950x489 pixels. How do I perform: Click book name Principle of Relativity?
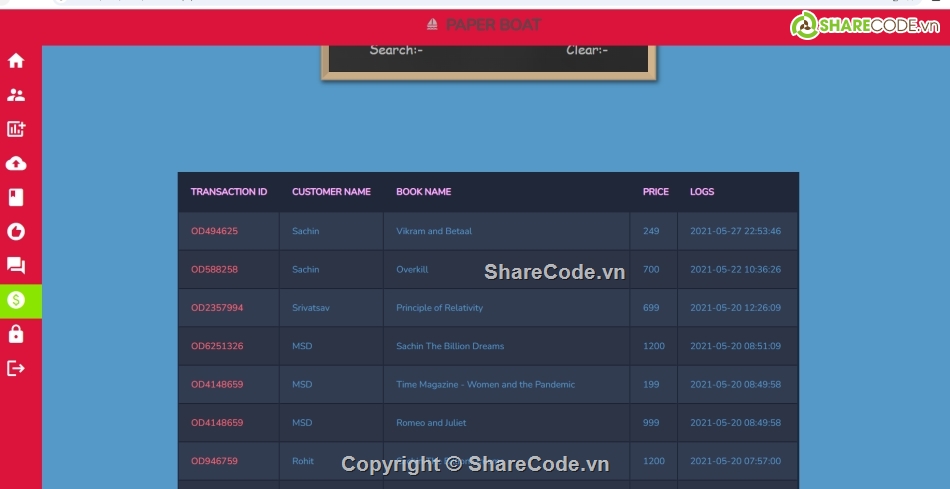pos(439,307)
